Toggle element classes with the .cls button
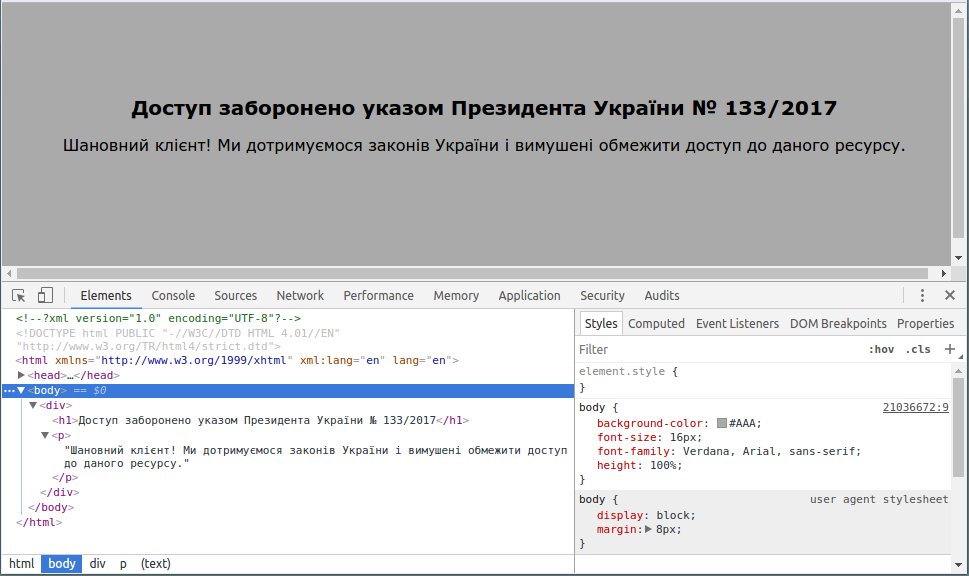Viewport: 969px width, 576px height. pos(918,348)
